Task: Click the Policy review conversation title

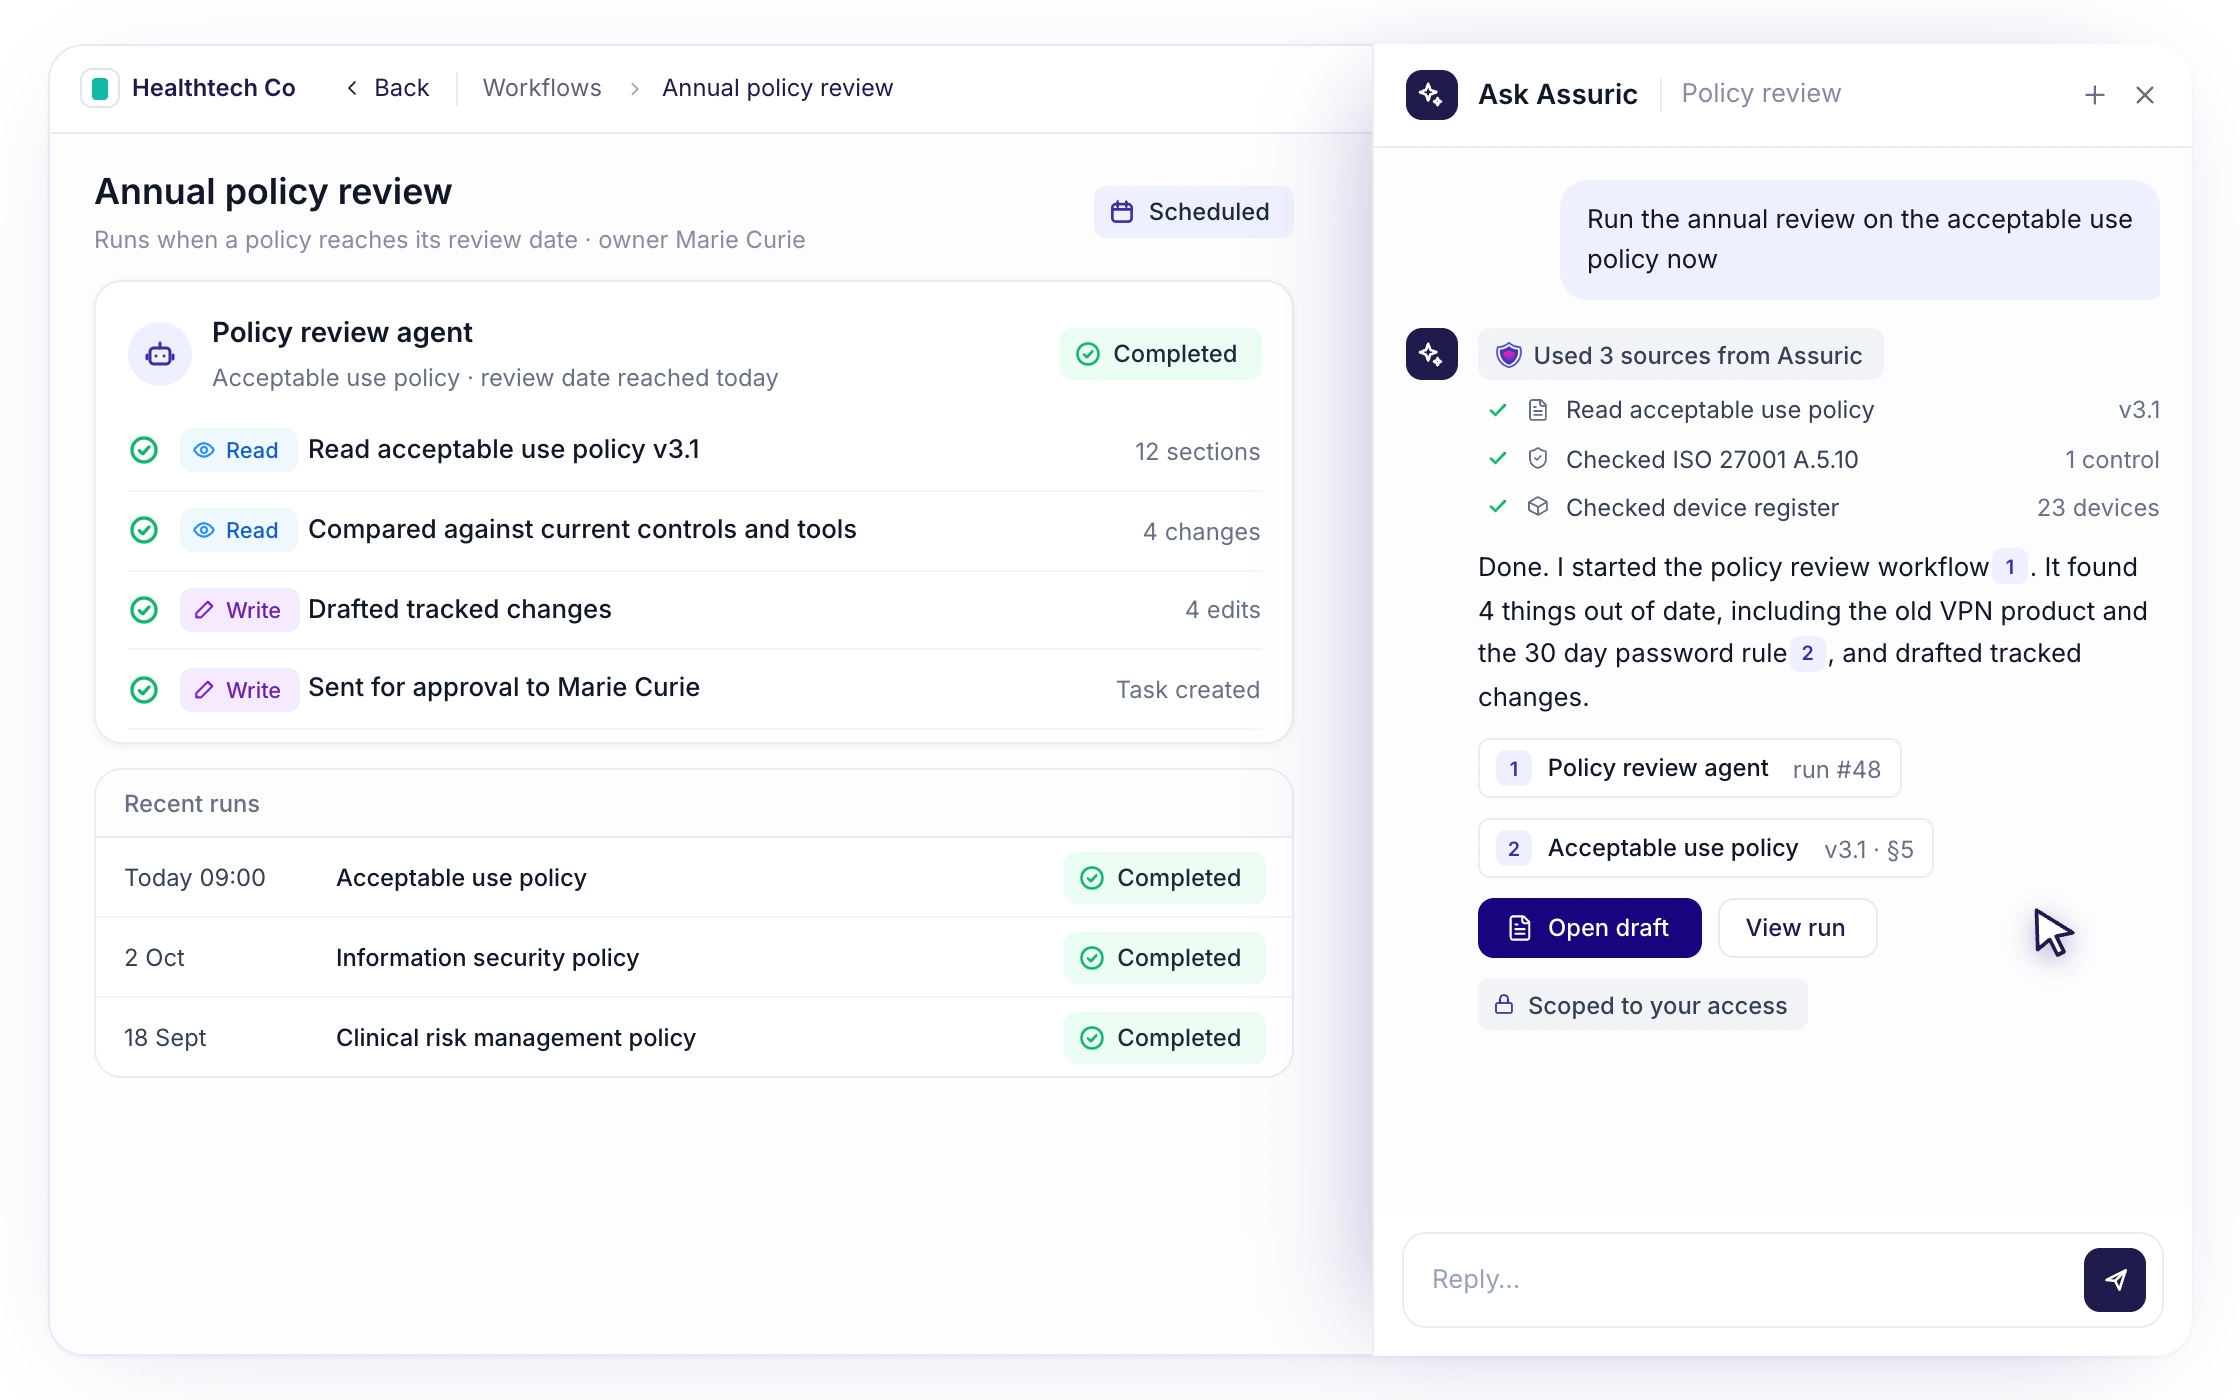Action: tap(1760, 94)
